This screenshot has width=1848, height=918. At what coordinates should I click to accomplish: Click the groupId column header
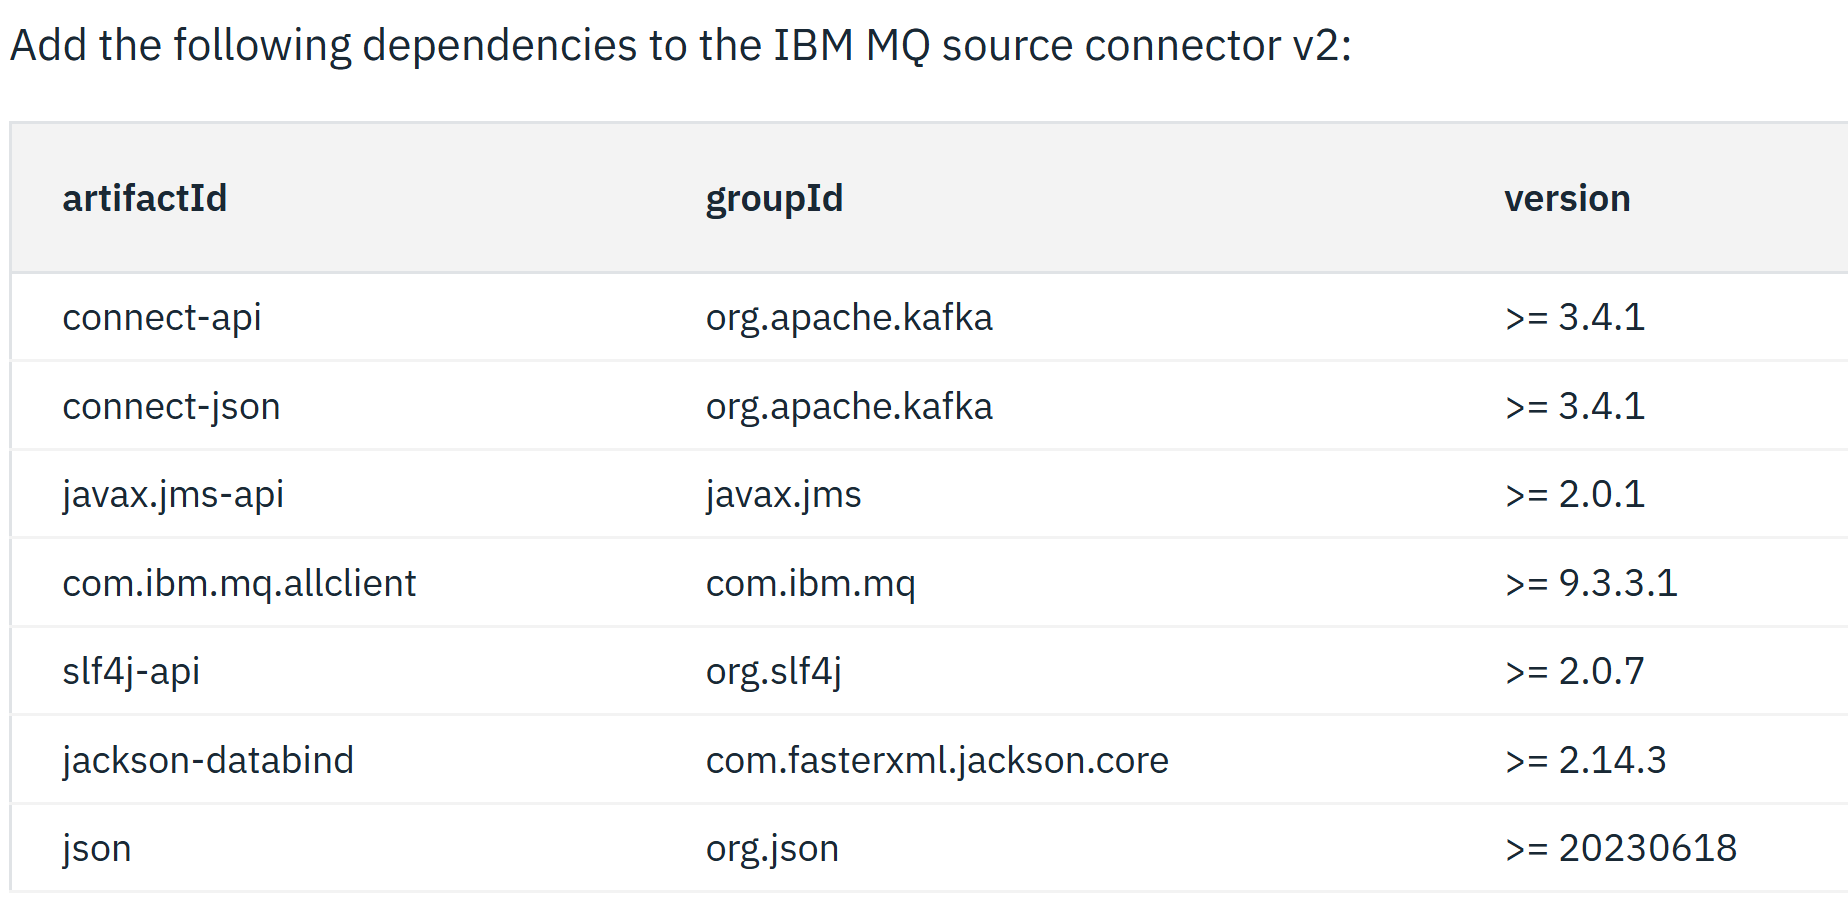pos(774,199)
